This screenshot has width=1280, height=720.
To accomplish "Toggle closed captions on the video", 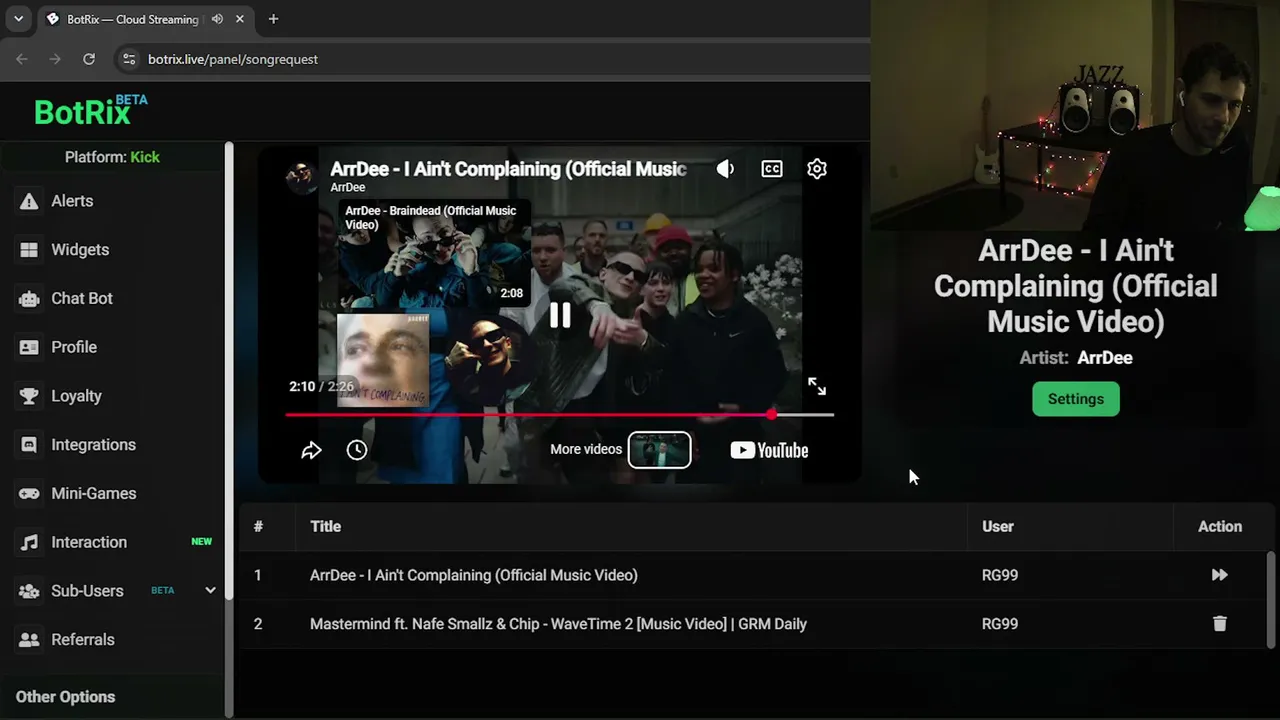I will pos(772,169).
